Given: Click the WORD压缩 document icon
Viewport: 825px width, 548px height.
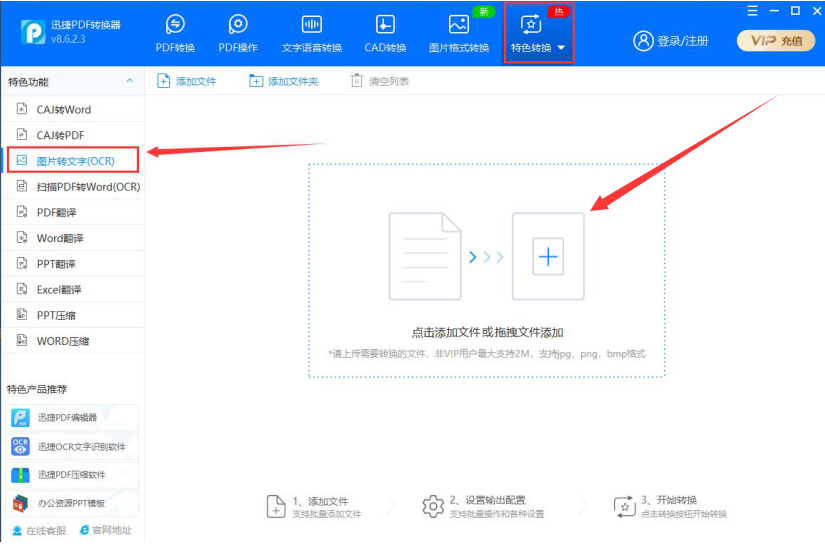Looking at the screenshot, I should tap(22, 340).
